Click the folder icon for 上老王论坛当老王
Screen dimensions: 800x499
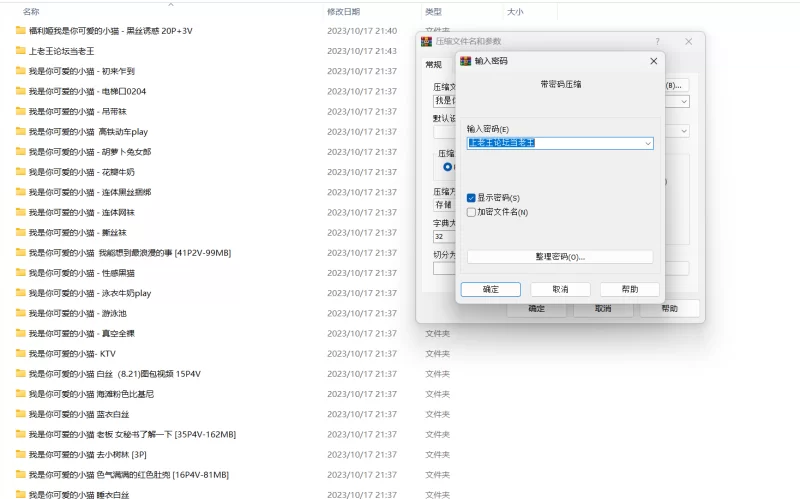pos(20,51)
